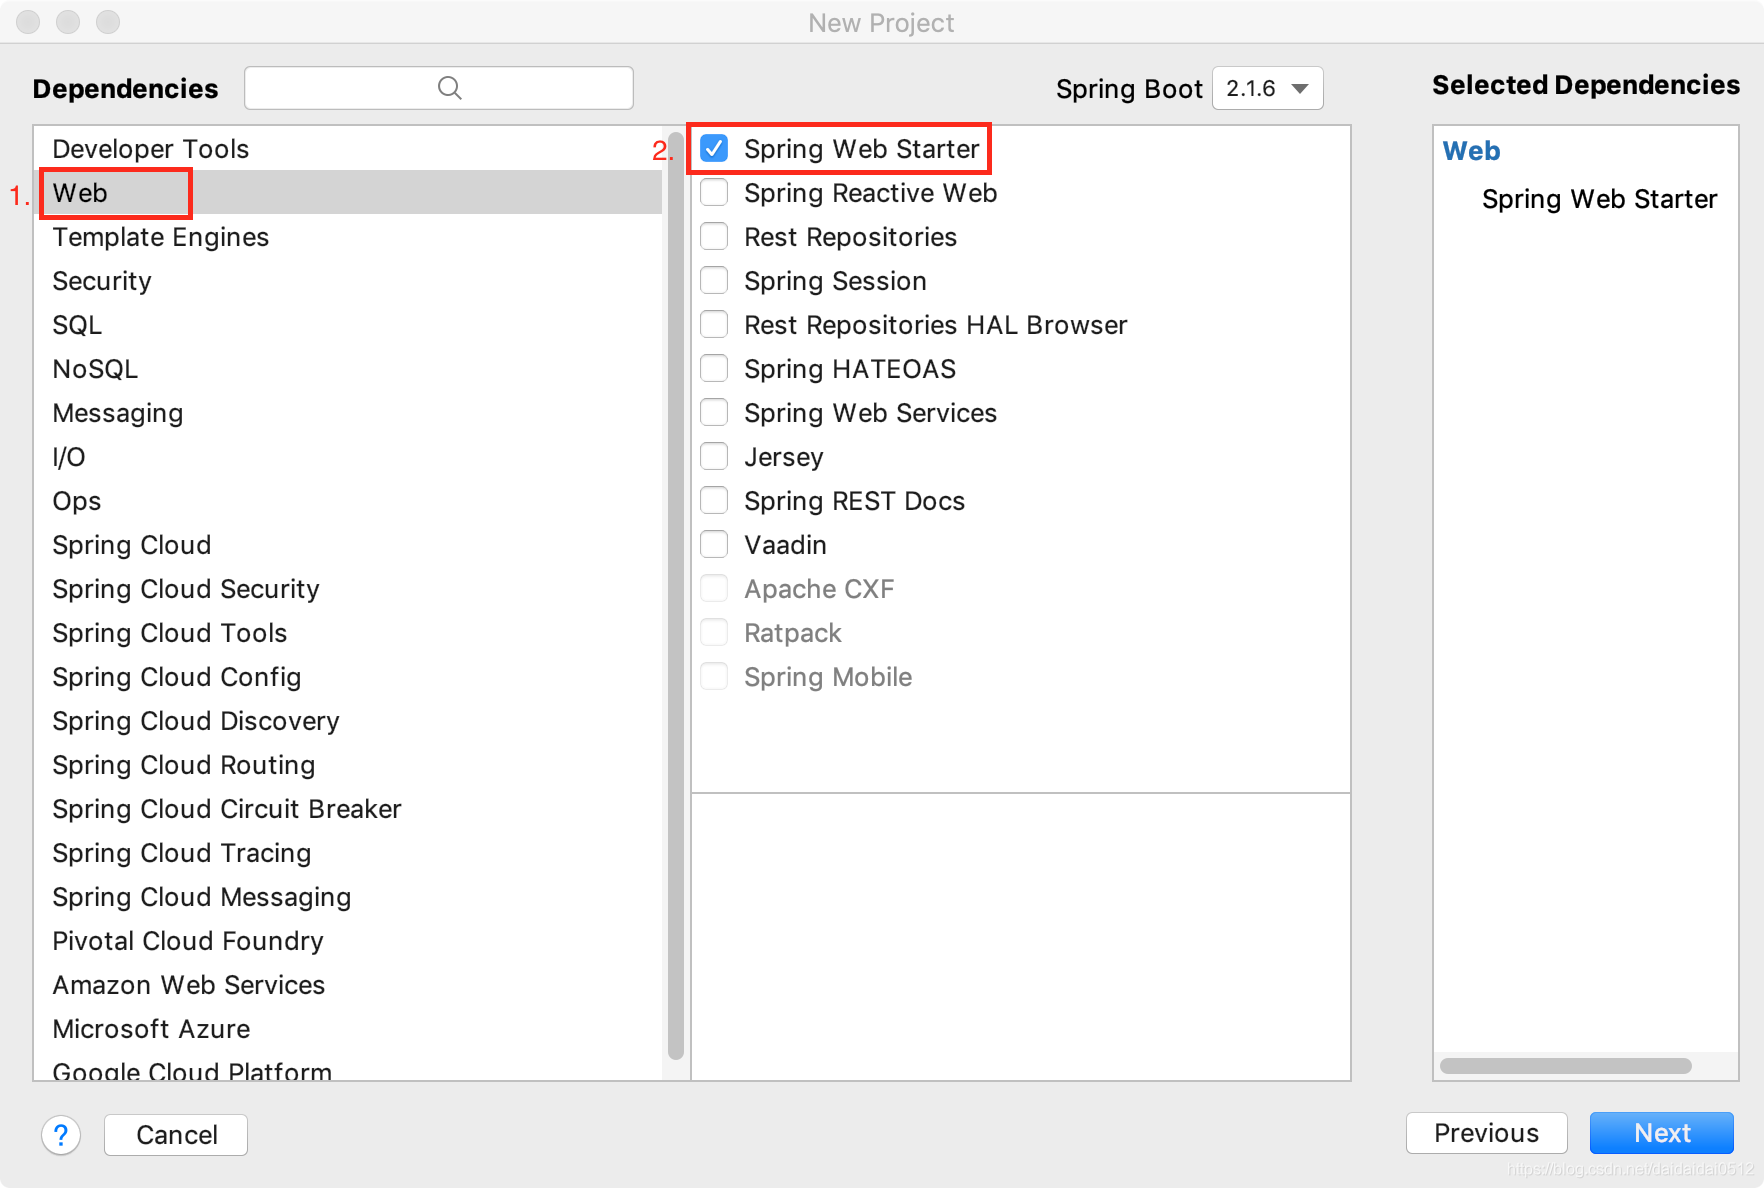This screenshot has height=1188, width=1764.
Task: Select Spring Cloud Security category
Action: (x=348, y=589)
